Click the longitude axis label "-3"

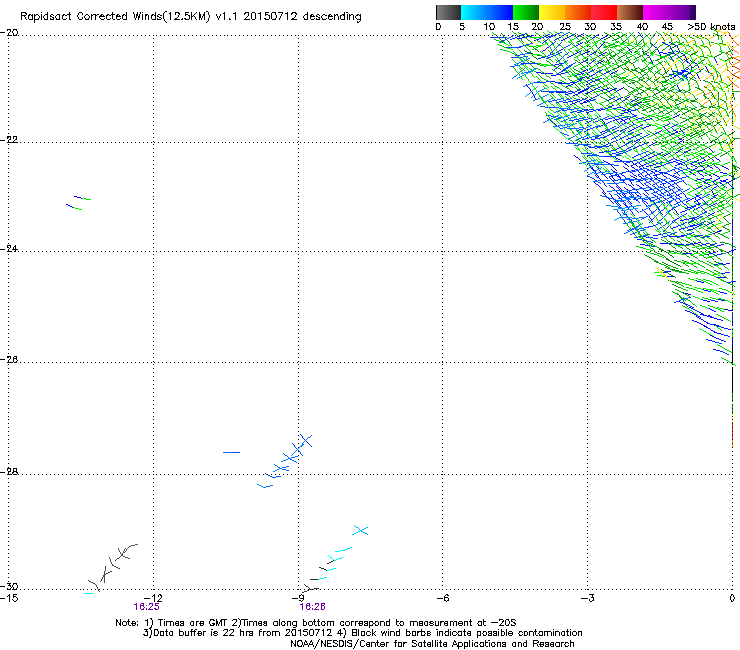(588, 598)
